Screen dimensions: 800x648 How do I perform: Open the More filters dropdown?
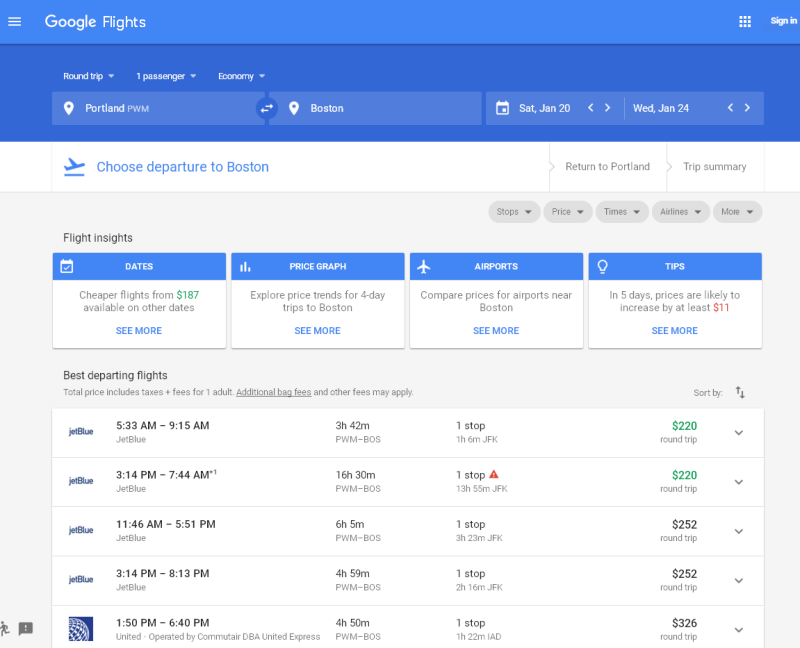pos(737,212)
